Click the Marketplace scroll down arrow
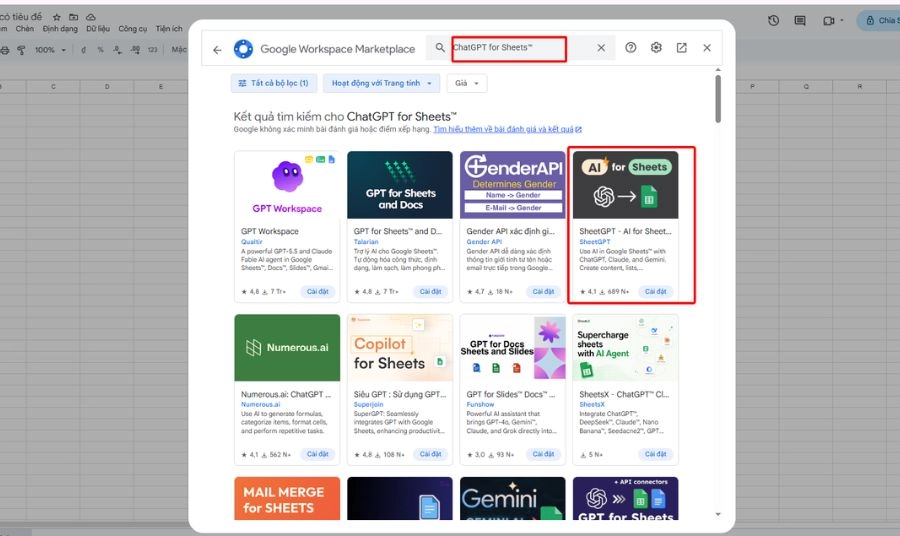 click(x=718, y=514)
